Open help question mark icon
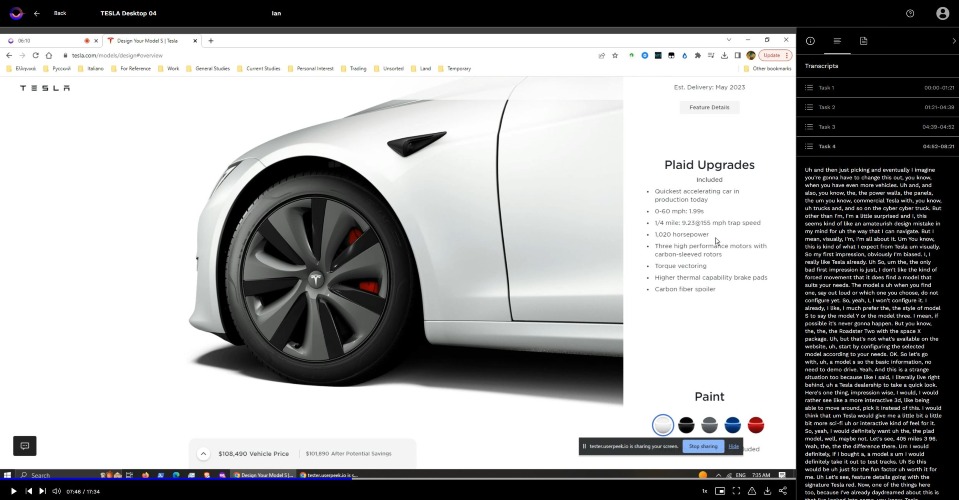This screenshot has height=500, width=959. [910, 13]
